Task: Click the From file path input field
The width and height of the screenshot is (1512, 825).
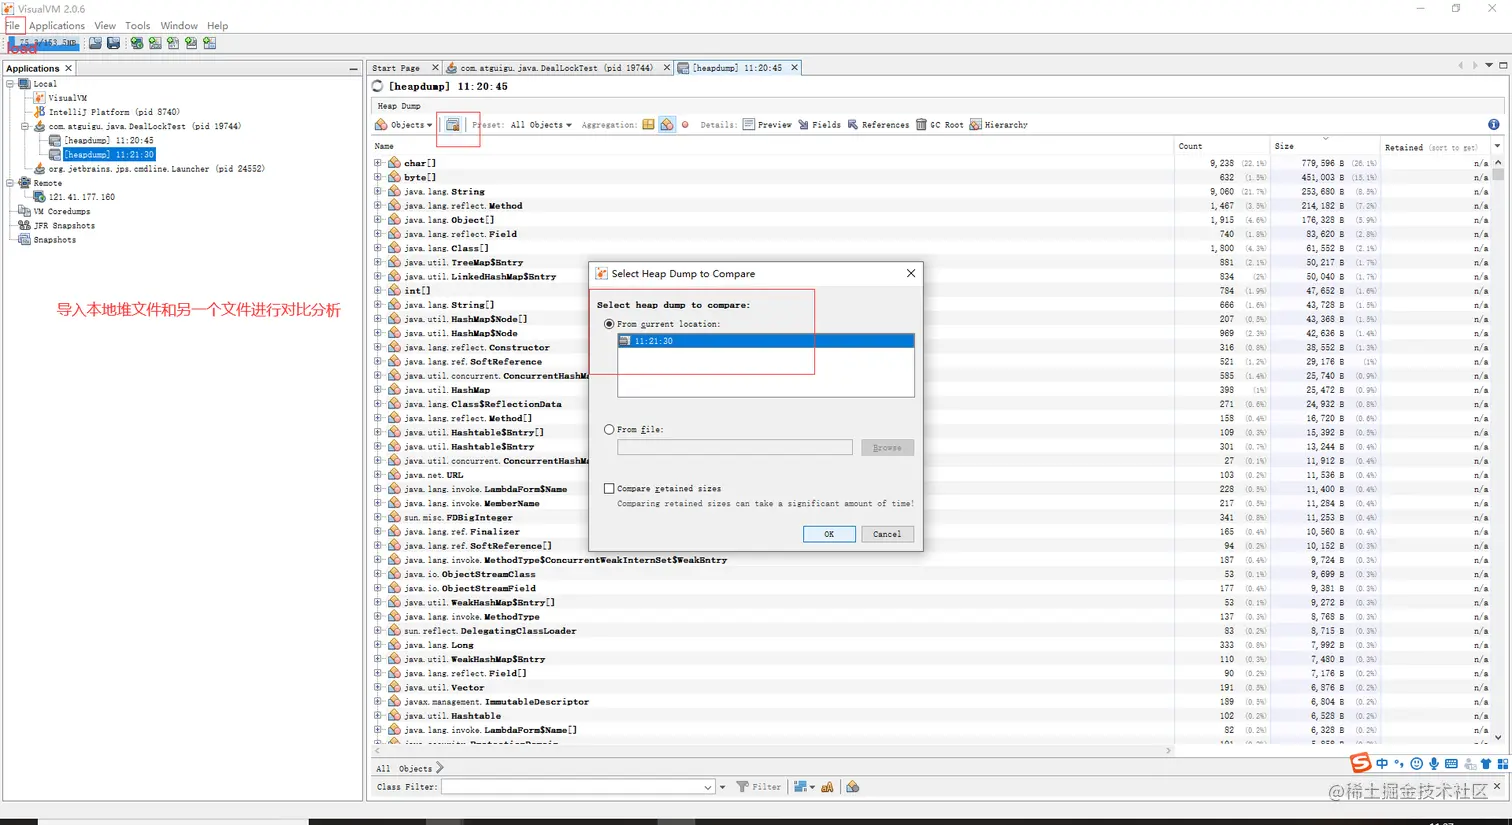Action: pyautogui.click(x=735, y=447)
